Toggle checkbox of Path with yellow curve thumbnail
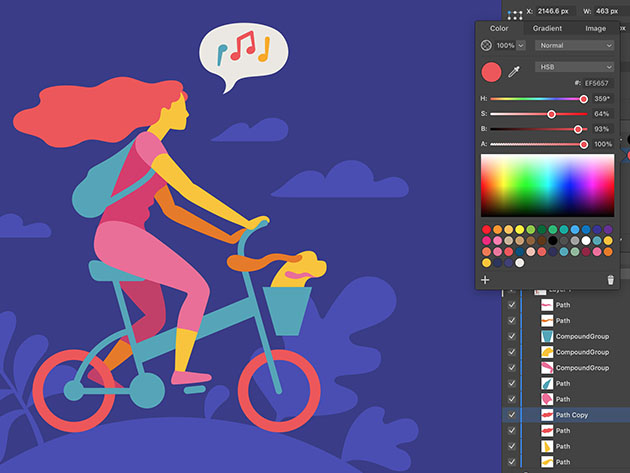The height and width of the screenshot is (473, 630). coord(511,462)
